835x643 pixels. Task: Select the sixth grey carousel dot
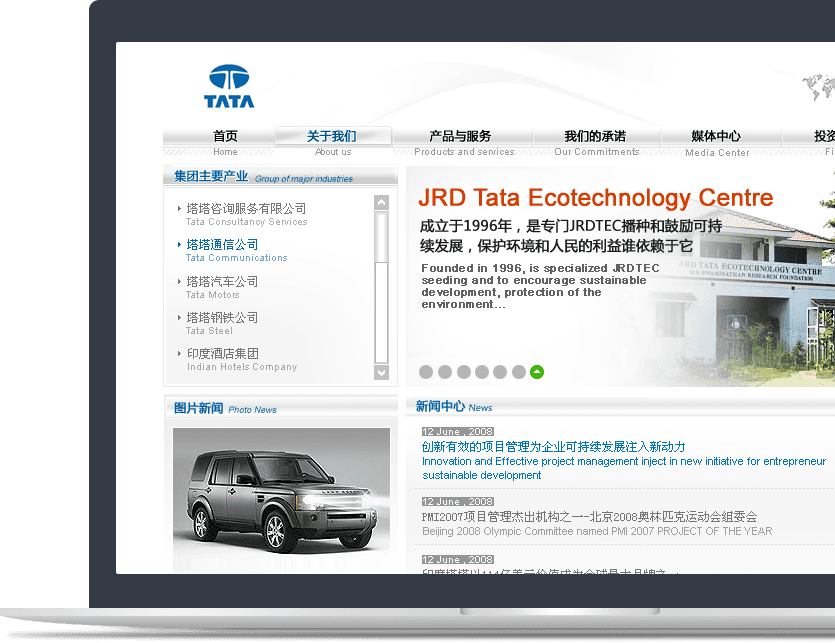click(x=519, y=372)
